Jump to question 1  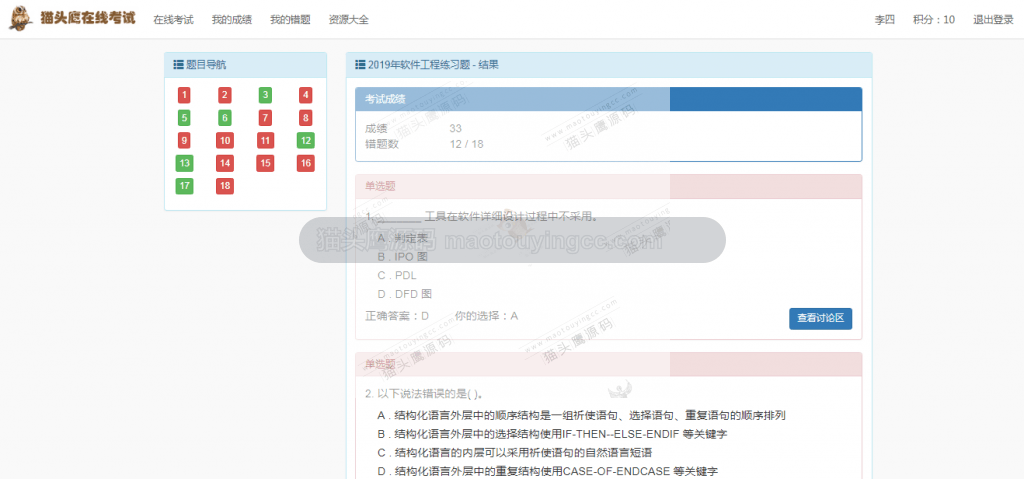pos(184,95)
